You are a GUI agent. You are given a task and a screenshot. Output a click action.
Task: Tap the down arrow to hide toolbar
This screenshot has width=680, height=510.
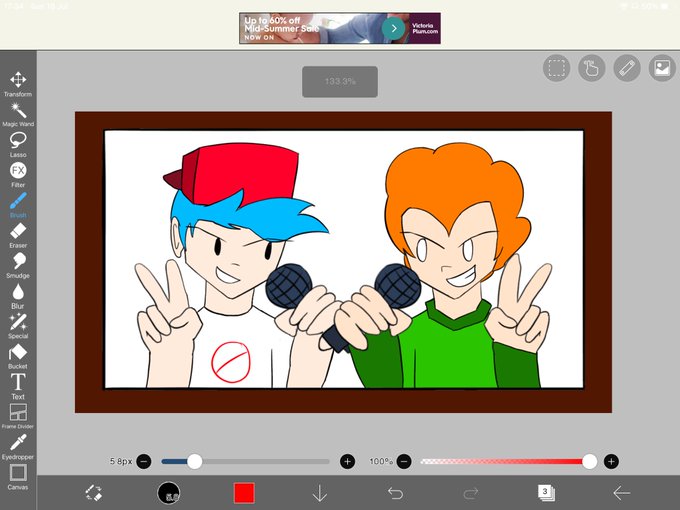click(x=320, y=493)
